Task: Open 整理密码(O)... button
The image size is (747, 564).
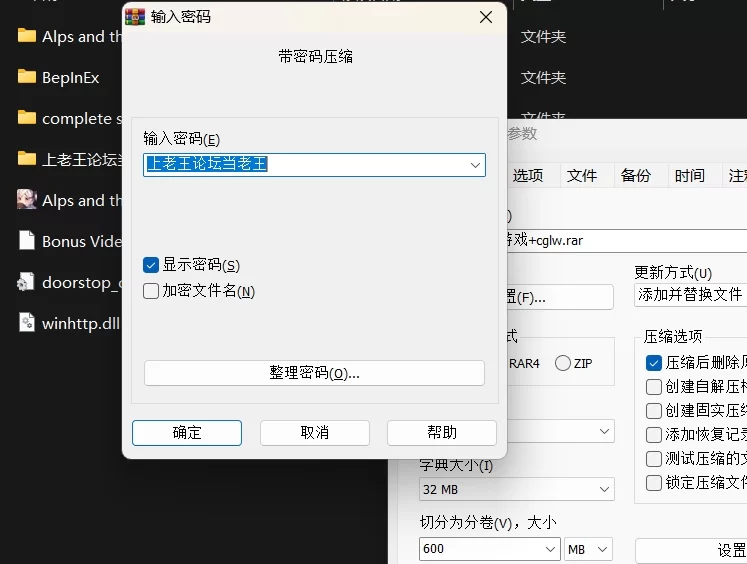Action: click(314, 373)
